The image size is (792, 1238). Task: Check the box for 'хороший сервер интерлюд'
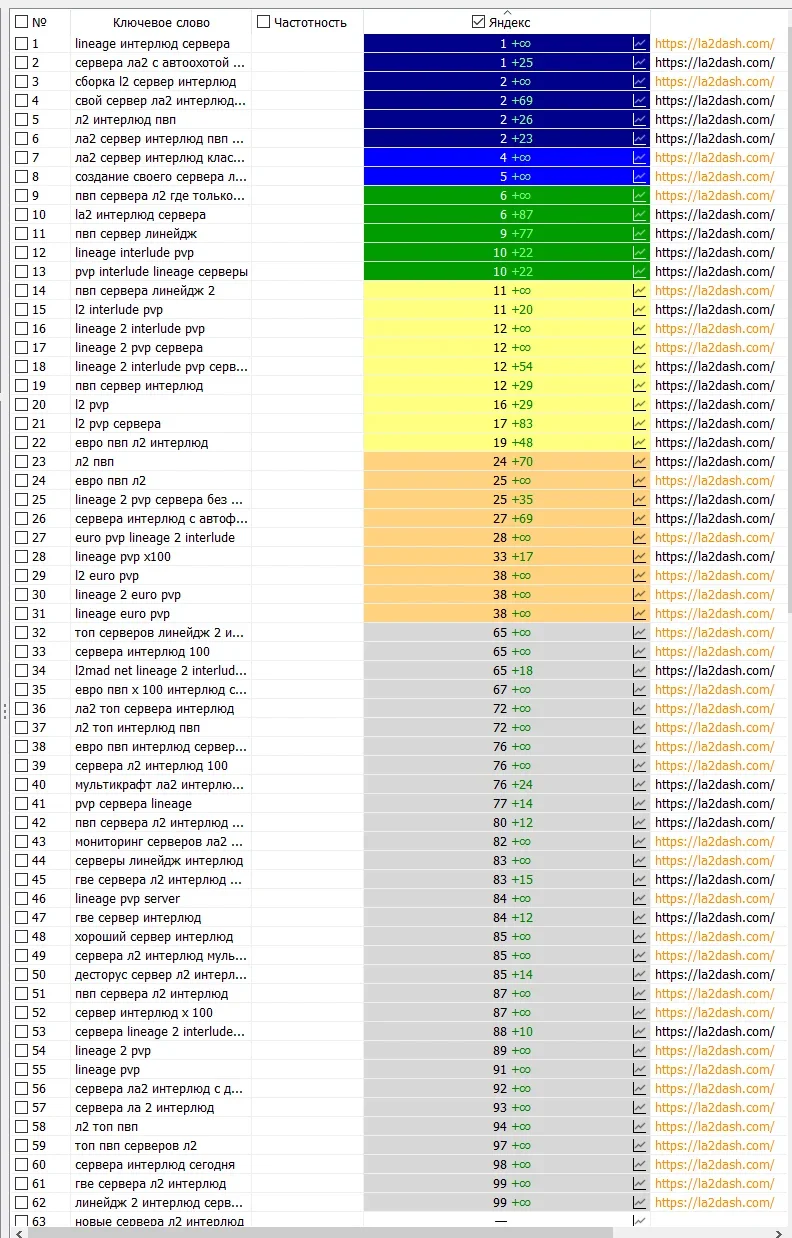click(21, 936)
